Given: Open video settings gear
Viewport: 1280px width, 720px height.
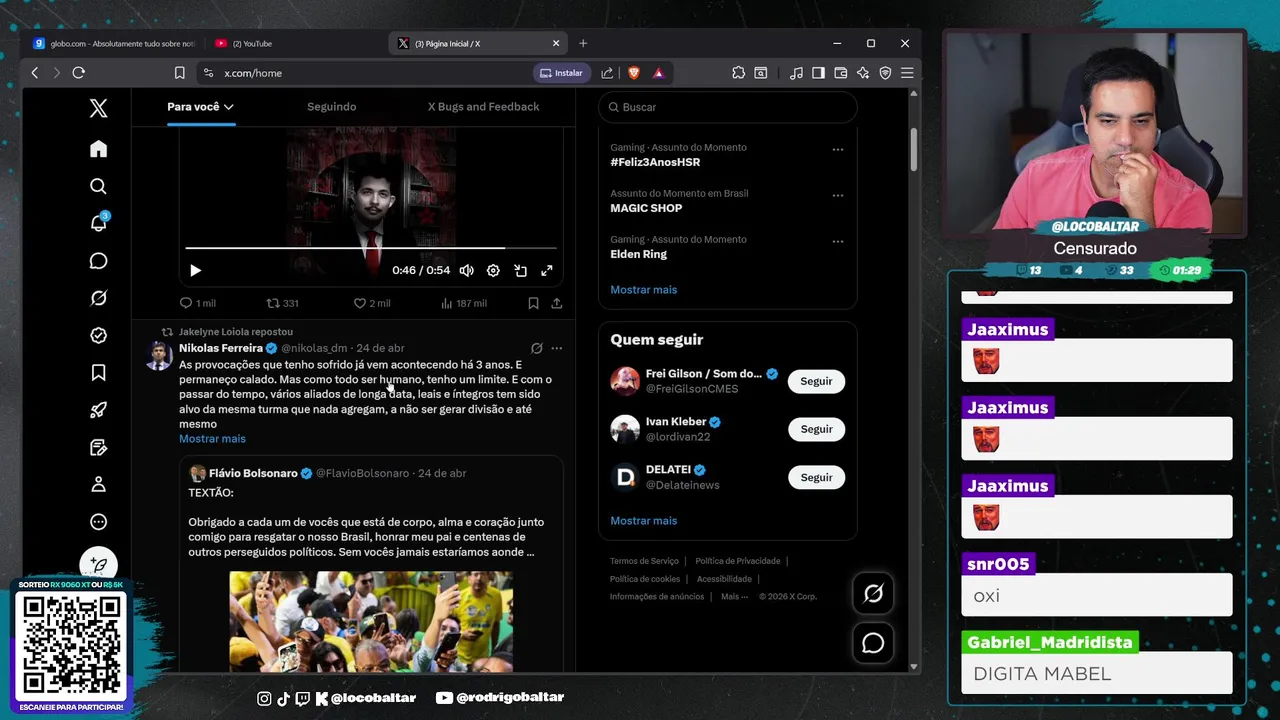Looking at the screenshot, I should tap(493, 271).
